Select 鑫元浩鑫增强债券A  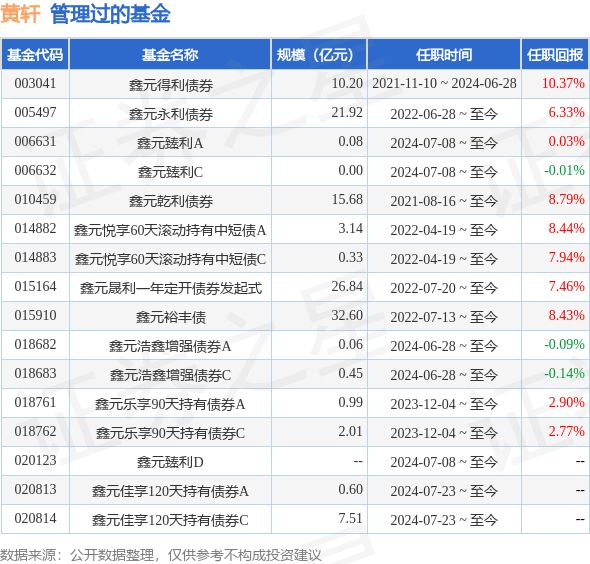tap(170, 346)
